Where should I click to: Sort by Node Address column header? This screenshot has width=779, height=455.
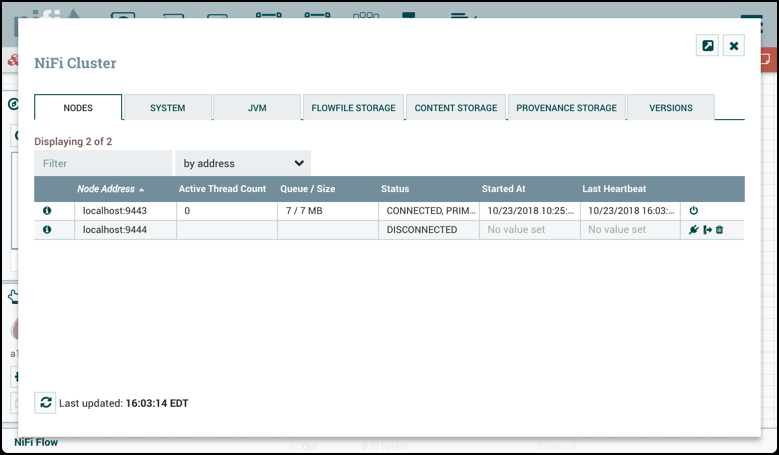pos(111,189)
